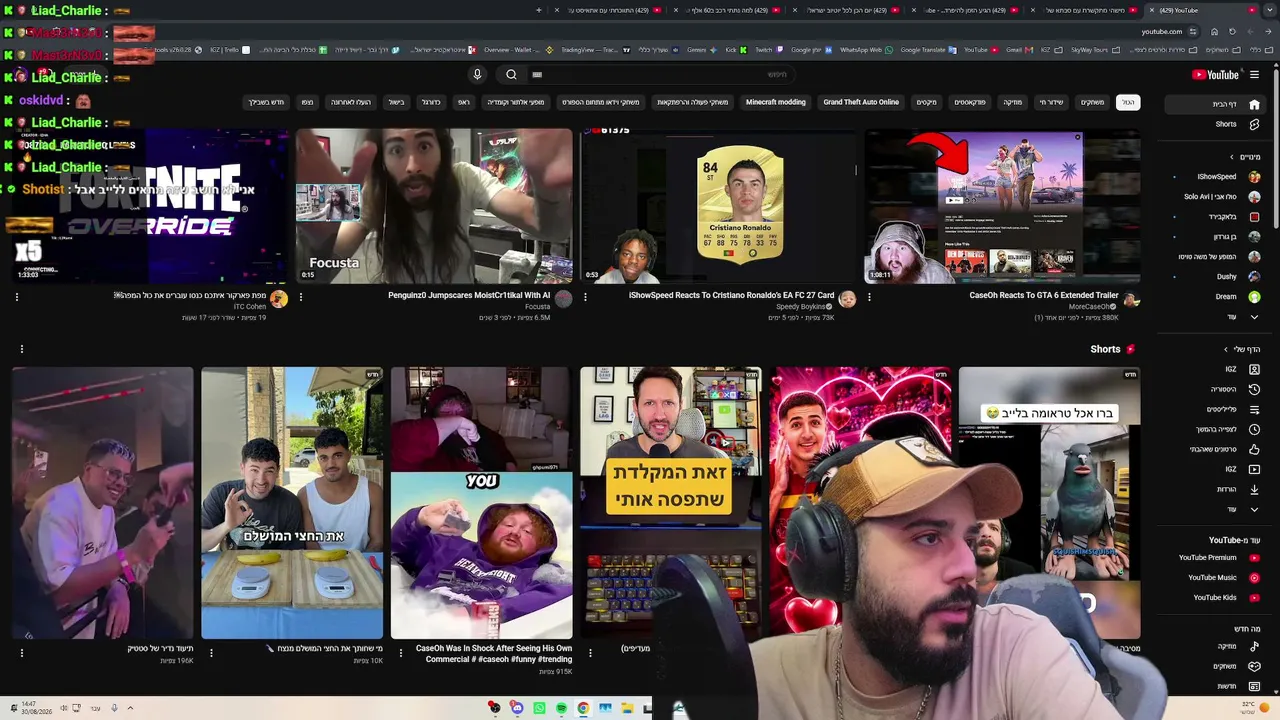Select the 'שידור חי' filter chip
1280x720 pixels.
[1051, 102]
